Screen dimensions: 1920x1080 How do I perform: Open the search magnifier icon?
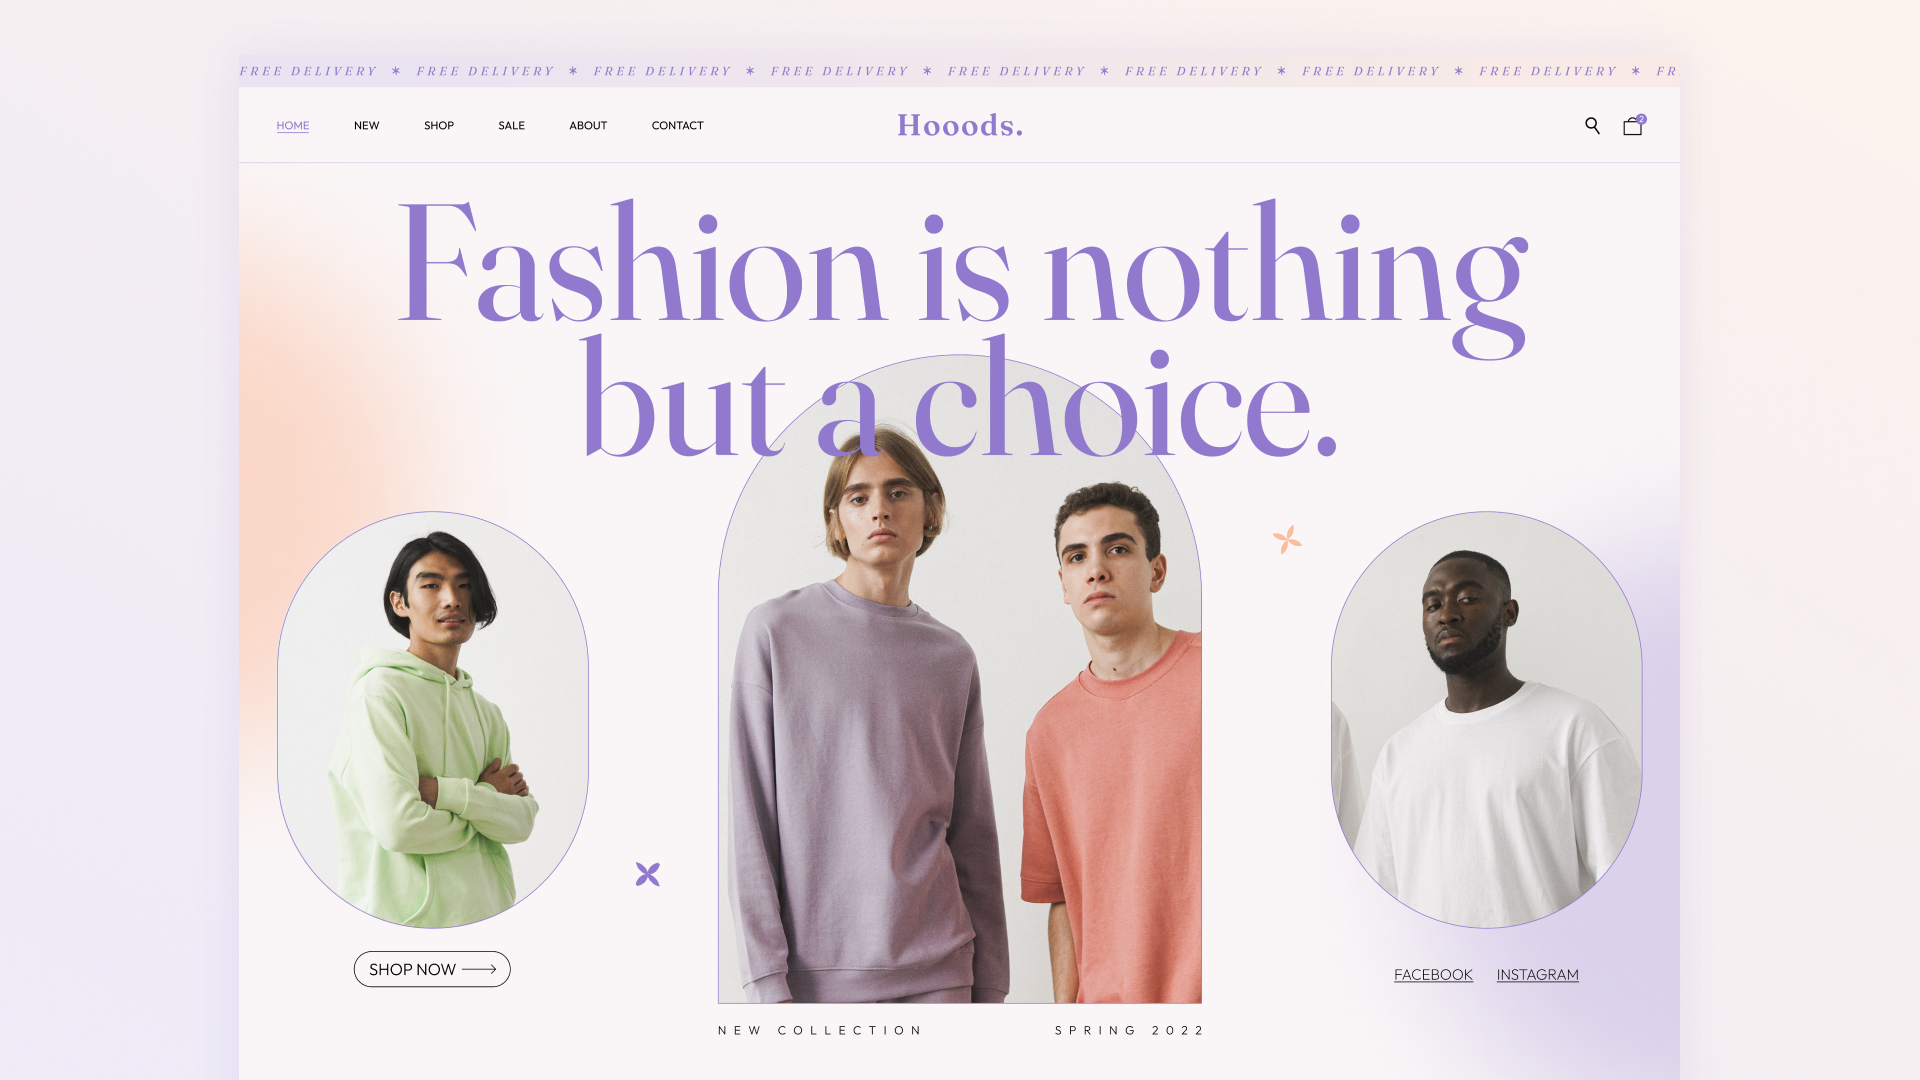[1592, 125]
